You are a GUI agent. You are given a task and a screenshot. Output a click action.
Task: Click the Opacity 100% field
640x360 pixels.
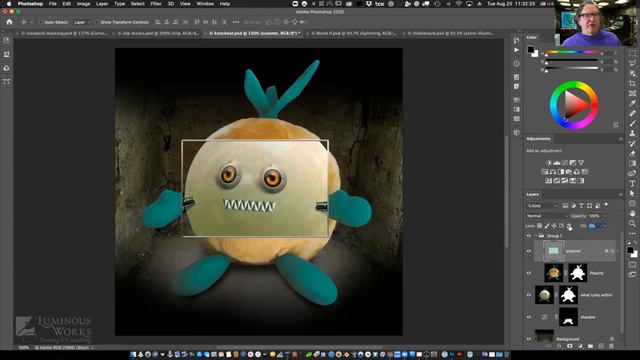pyautogui.click(x=594, y=216)
